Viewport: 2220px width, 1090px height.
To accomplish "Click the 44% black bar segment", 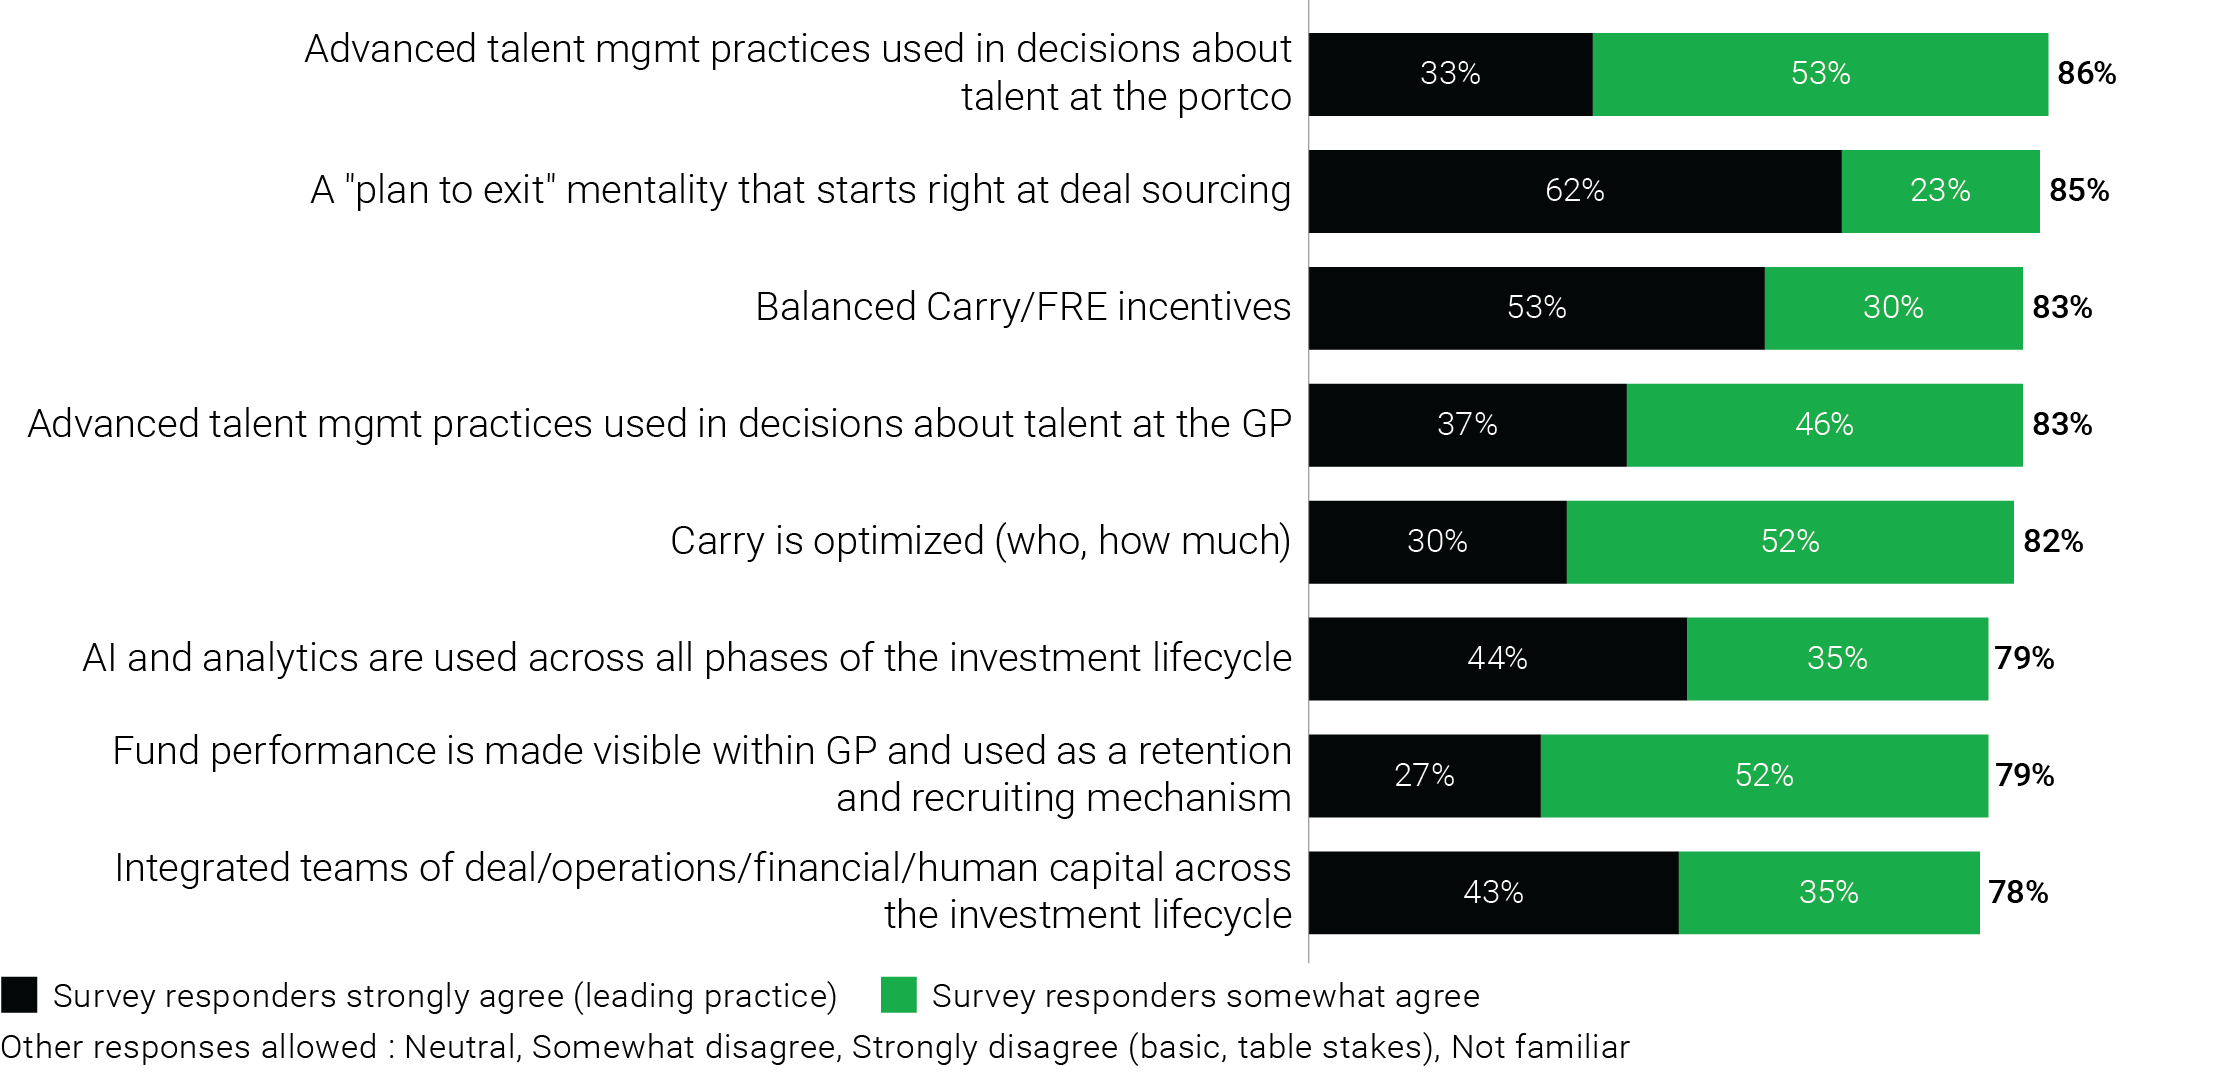I will coord(1497,659).
